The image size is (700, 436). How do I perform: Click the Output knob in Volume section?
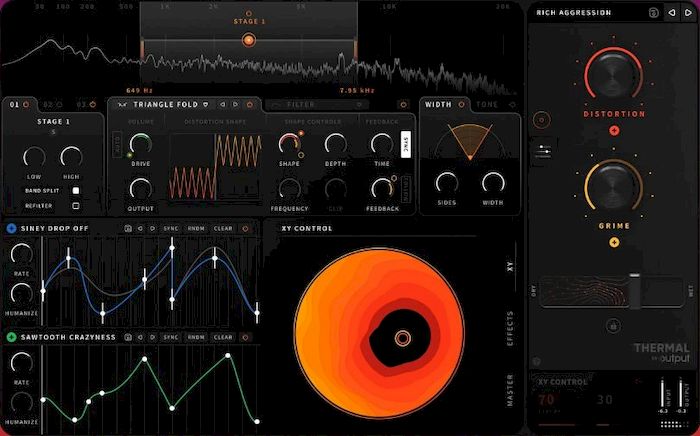tap(141, 189)
